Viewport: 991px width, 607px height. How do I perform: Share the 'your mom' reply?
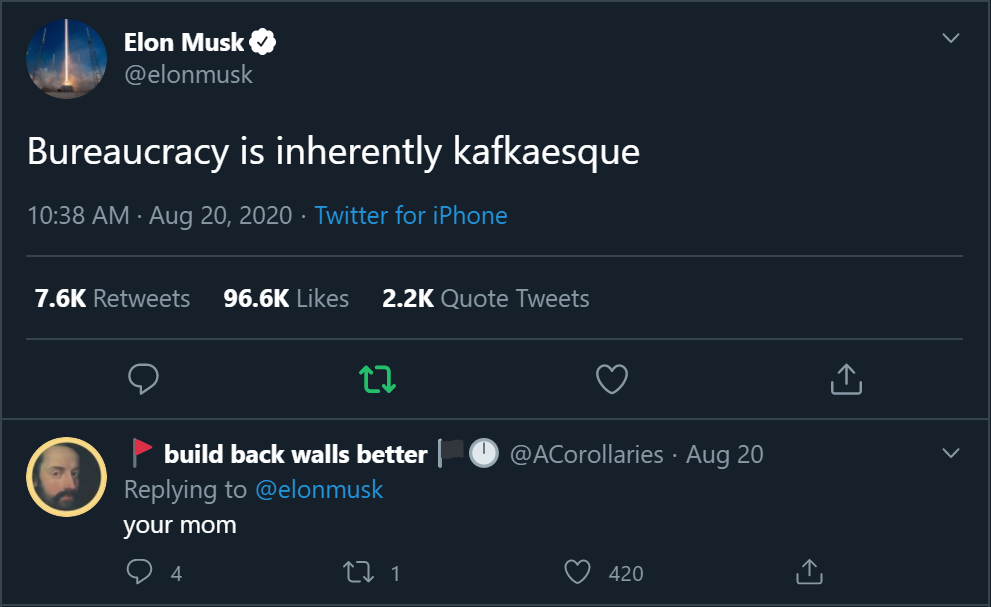[x=808, y=572]
